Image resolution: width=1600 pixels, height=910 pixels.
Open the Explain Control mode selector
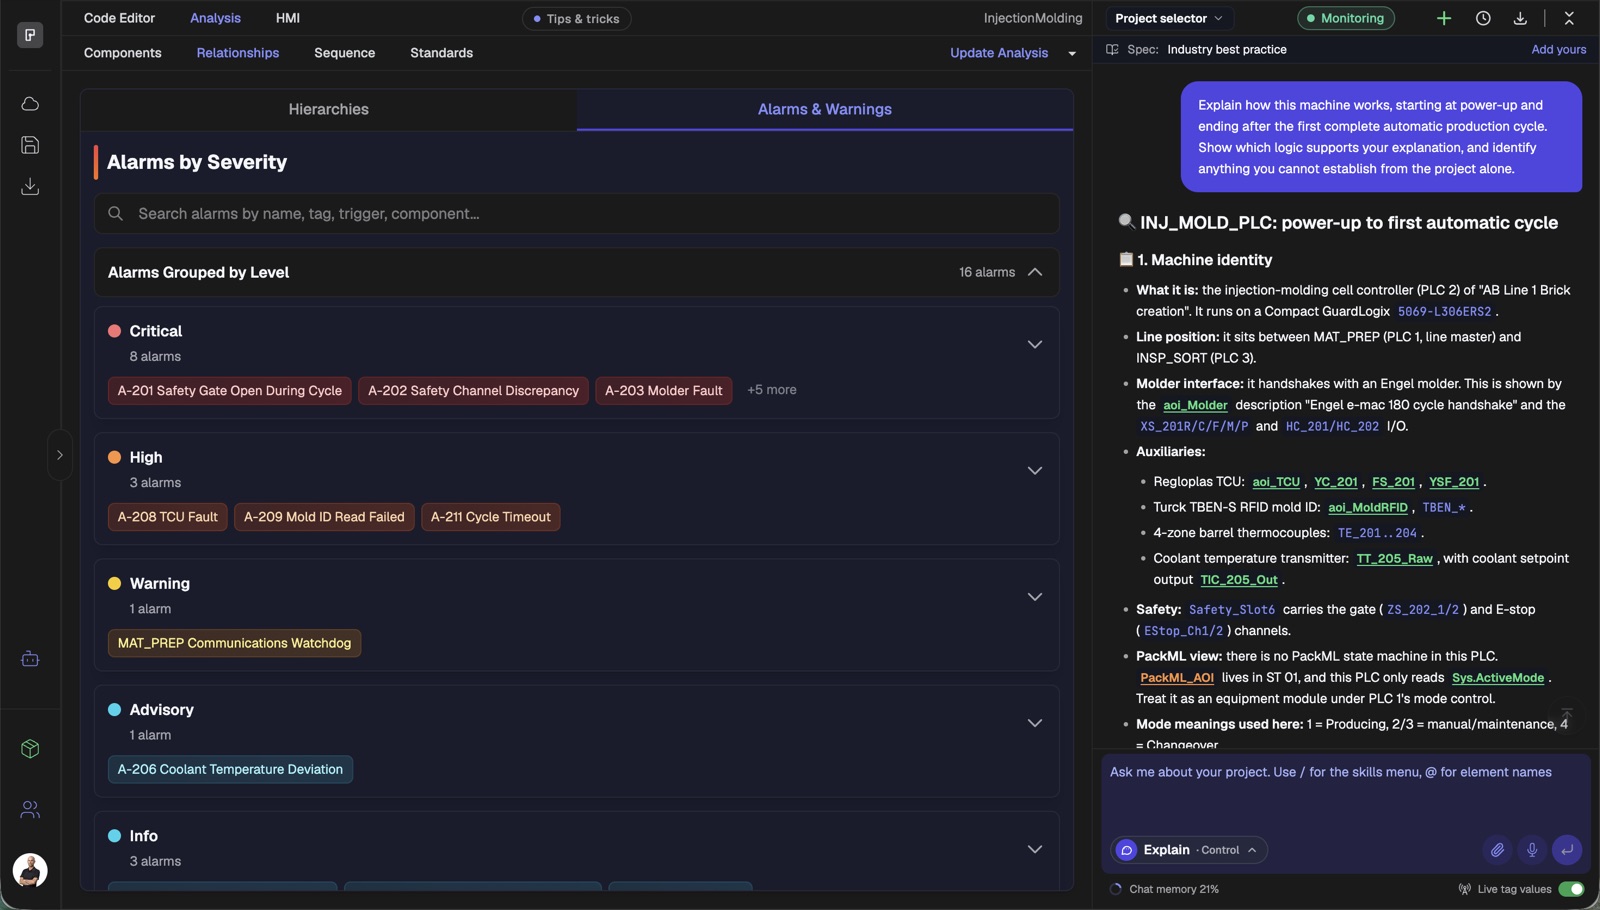coord(1190,850)
